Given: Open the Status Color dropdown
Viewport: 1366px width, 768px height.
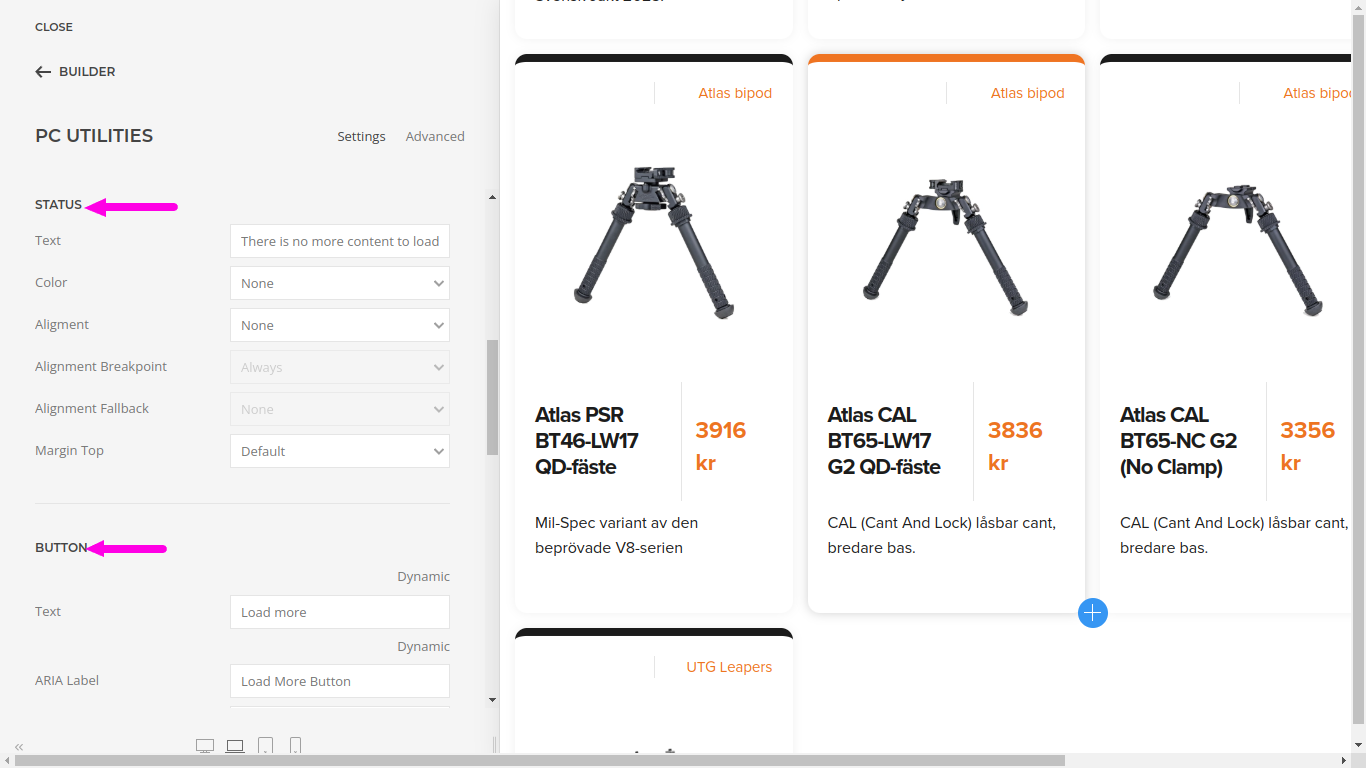Looking at the screenshot, I should (340, 283).
